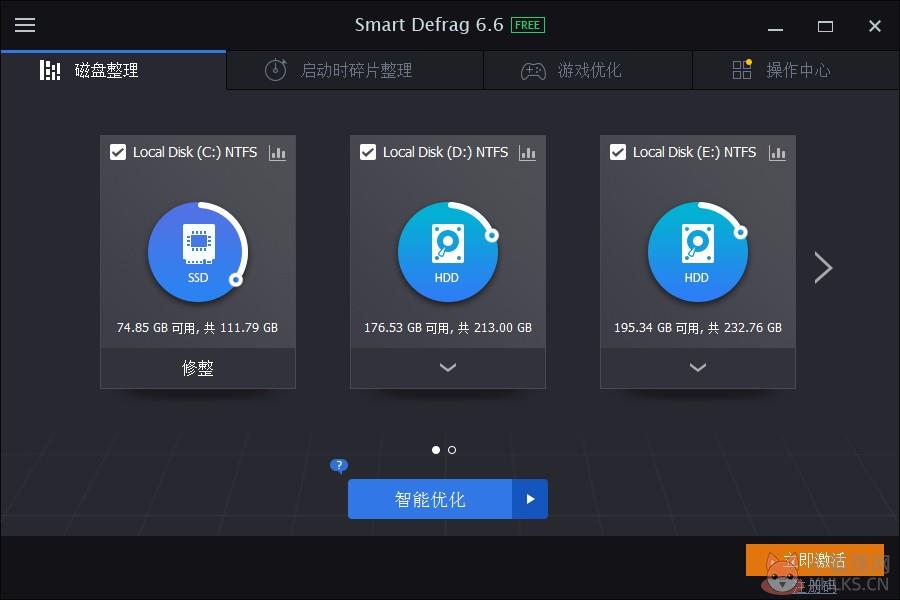Close the Smart Defrag window

click(x=875, y=26)
